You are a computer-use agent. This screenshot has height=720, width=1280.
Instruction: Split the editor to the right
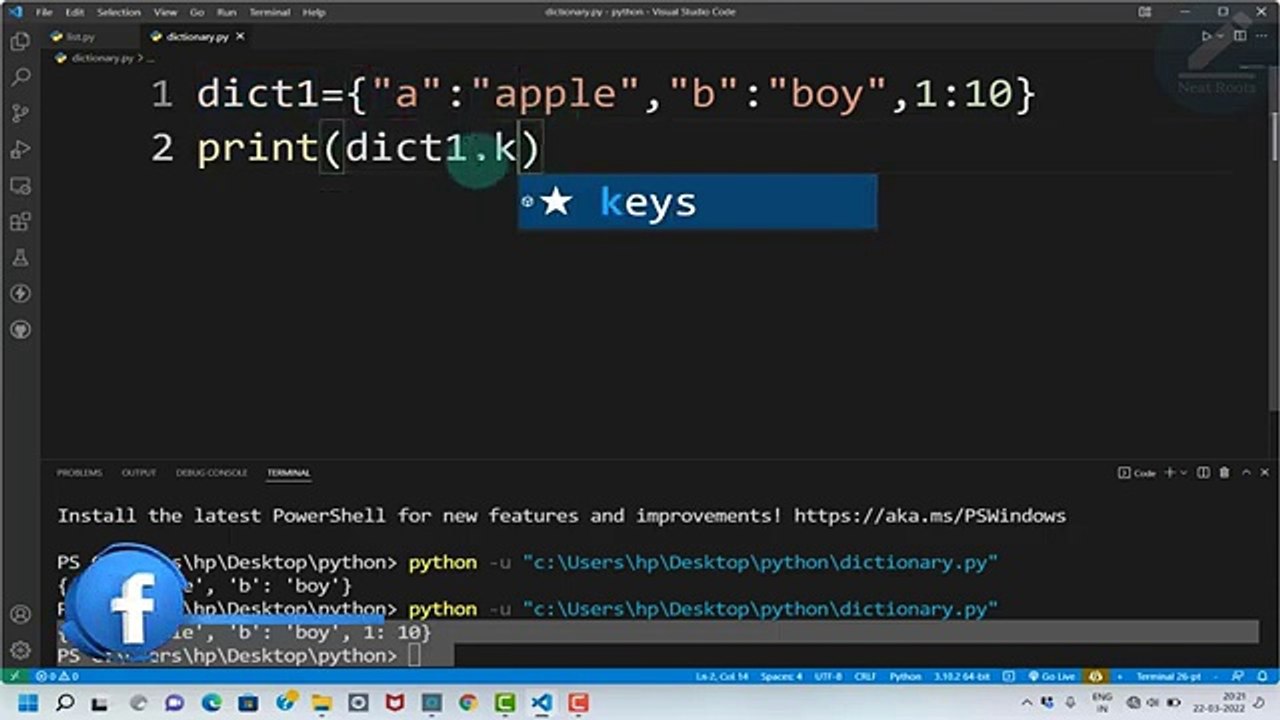(1240, 36)
